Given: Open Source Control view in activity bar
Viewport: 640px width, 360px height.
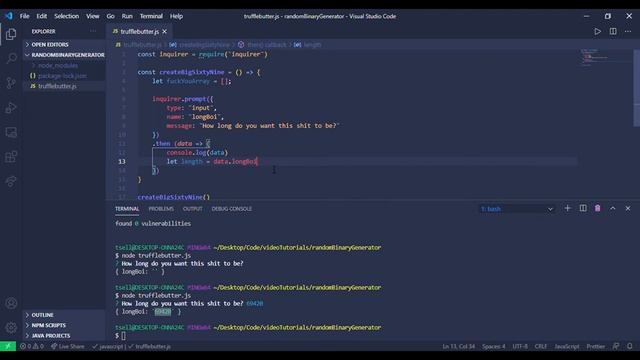Looking at the screenshot, I should click(x=11, y=83).
